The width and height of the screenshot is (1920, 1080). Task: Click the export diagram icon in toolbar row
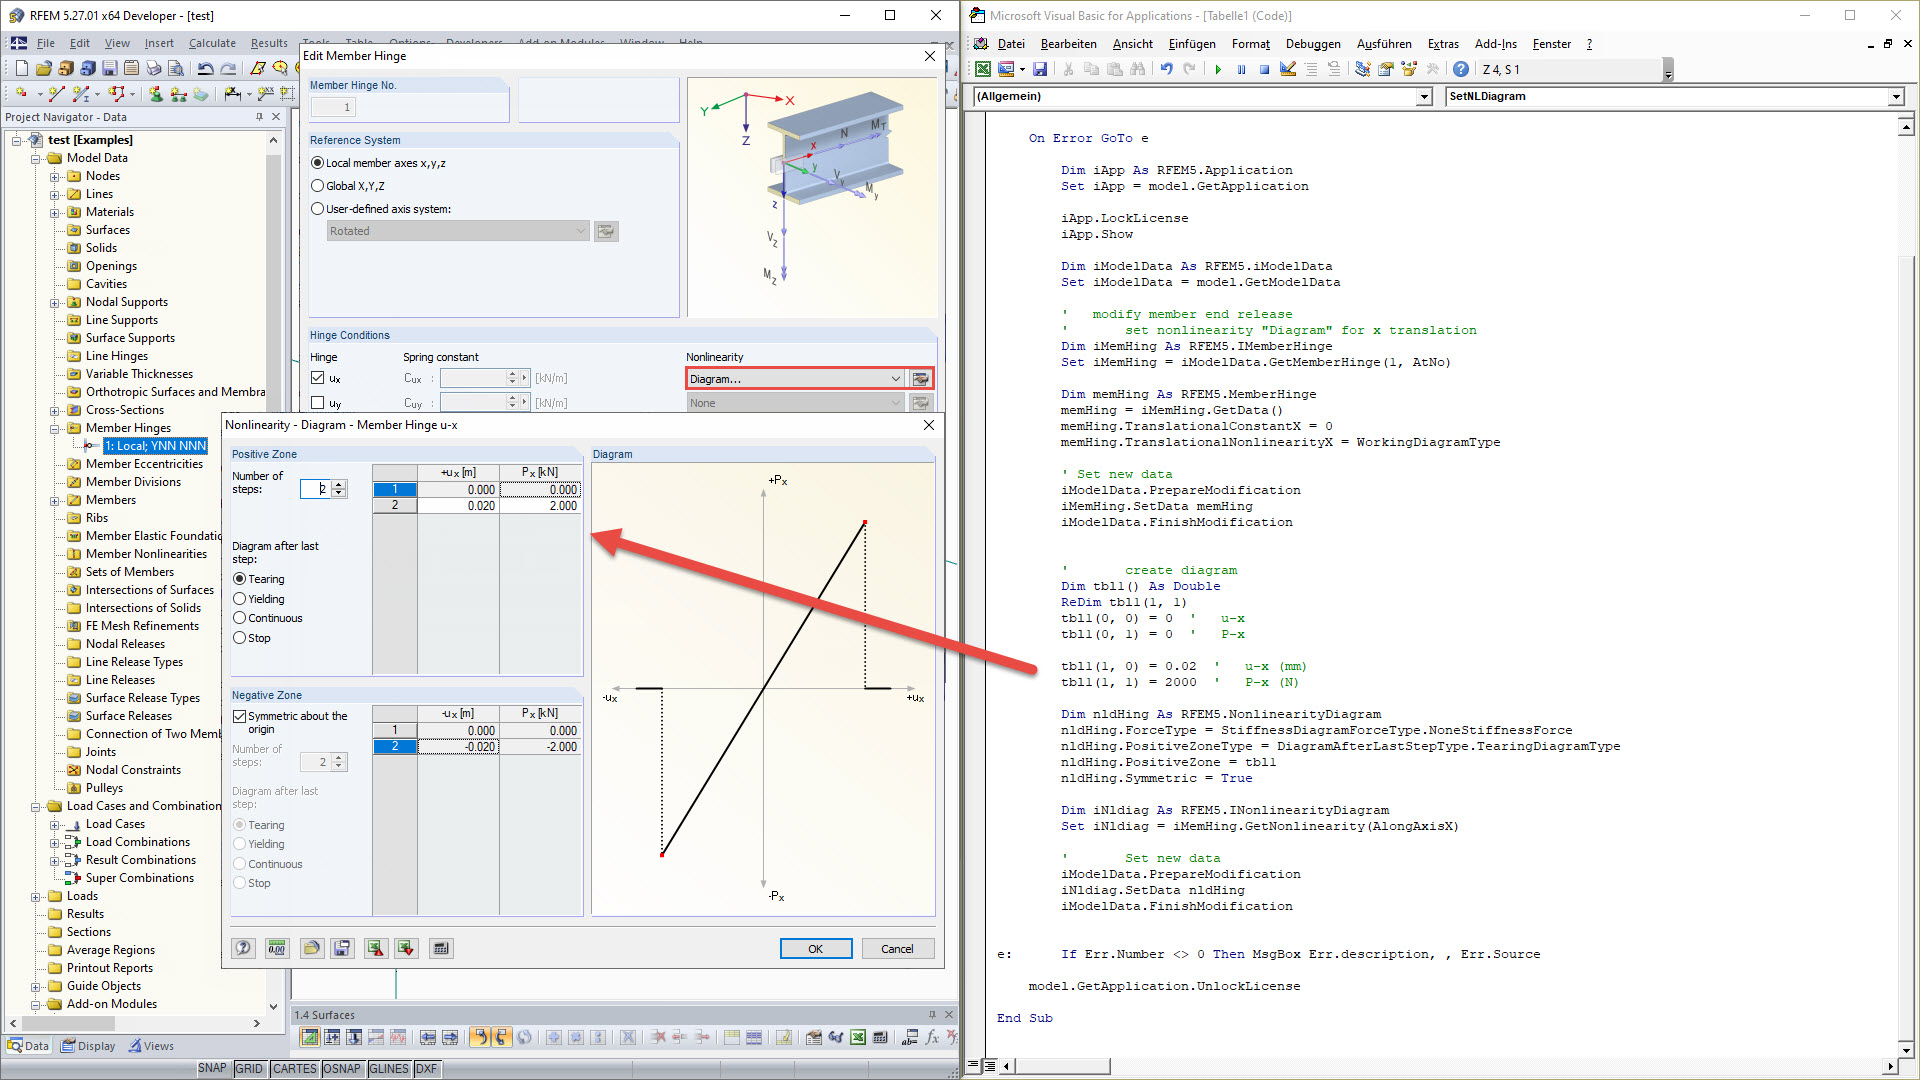pos(409,948)
